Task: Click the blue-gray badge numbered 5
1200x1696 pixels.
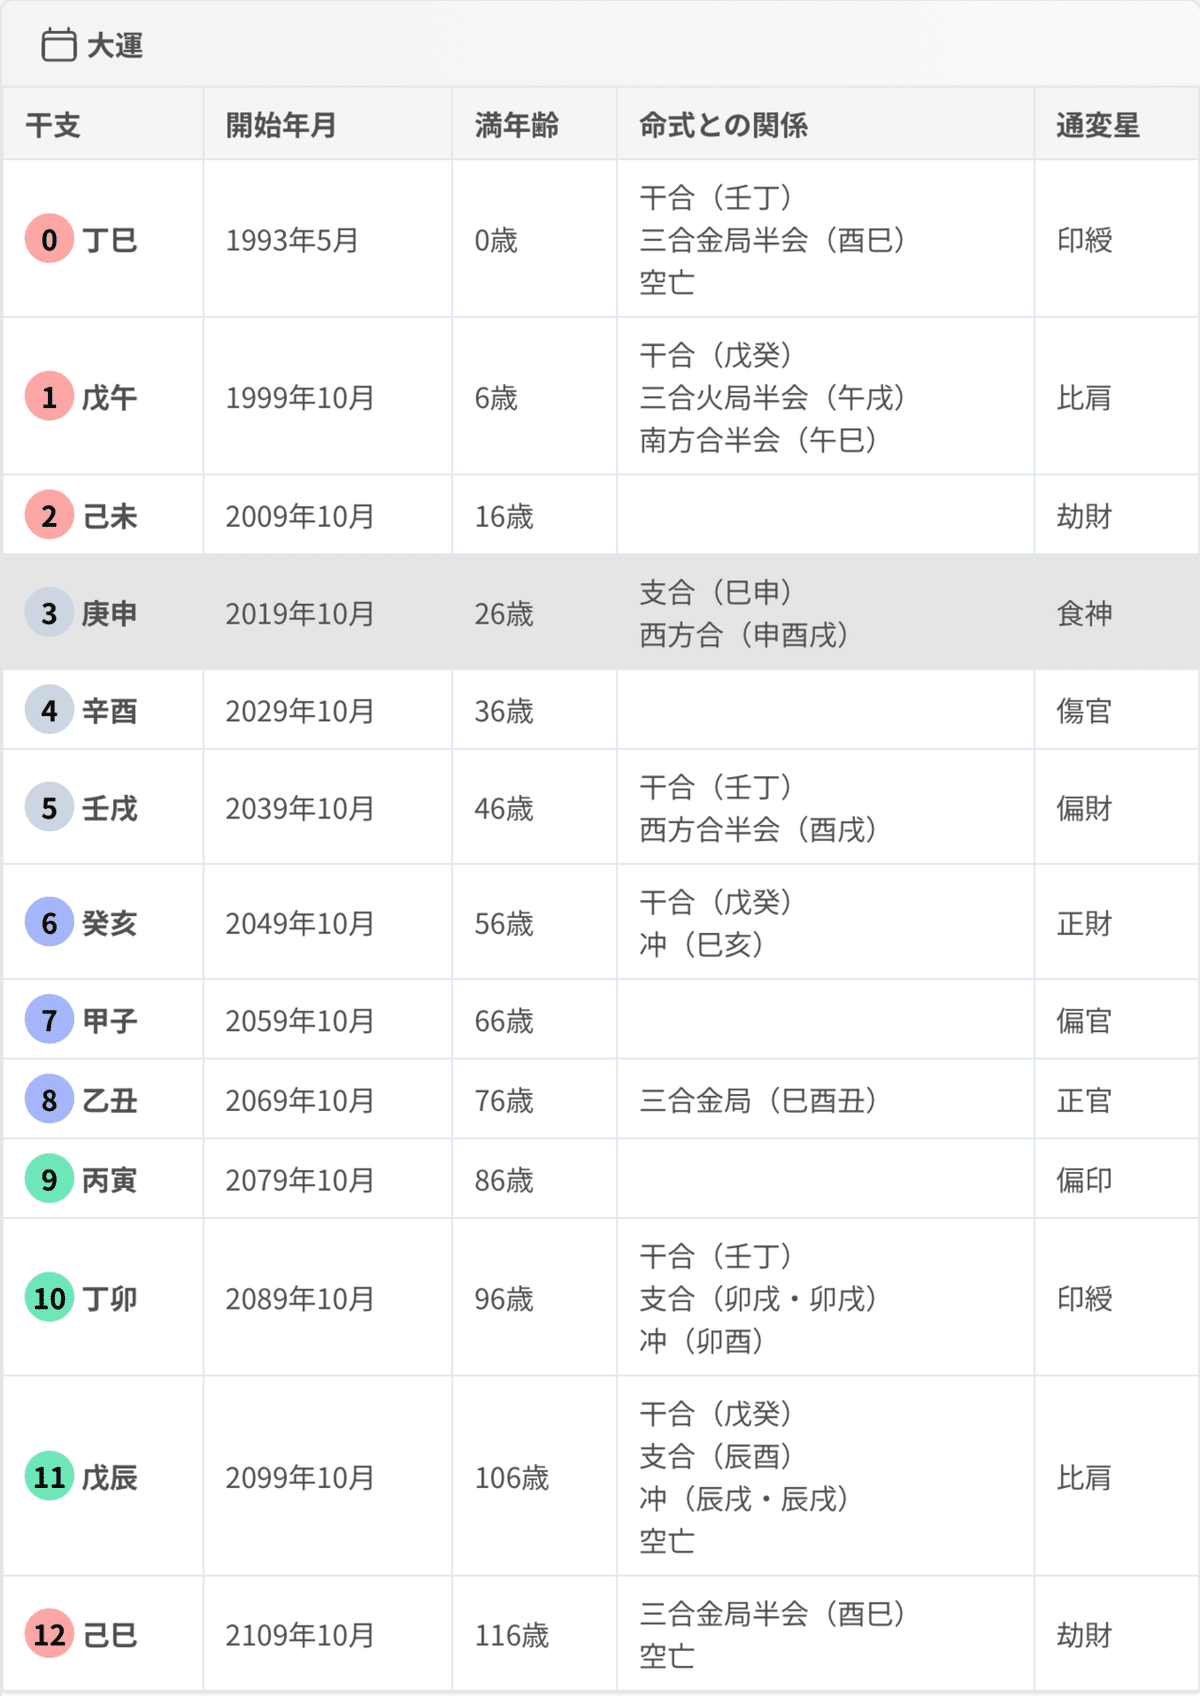Action: [x=49, y=808]
